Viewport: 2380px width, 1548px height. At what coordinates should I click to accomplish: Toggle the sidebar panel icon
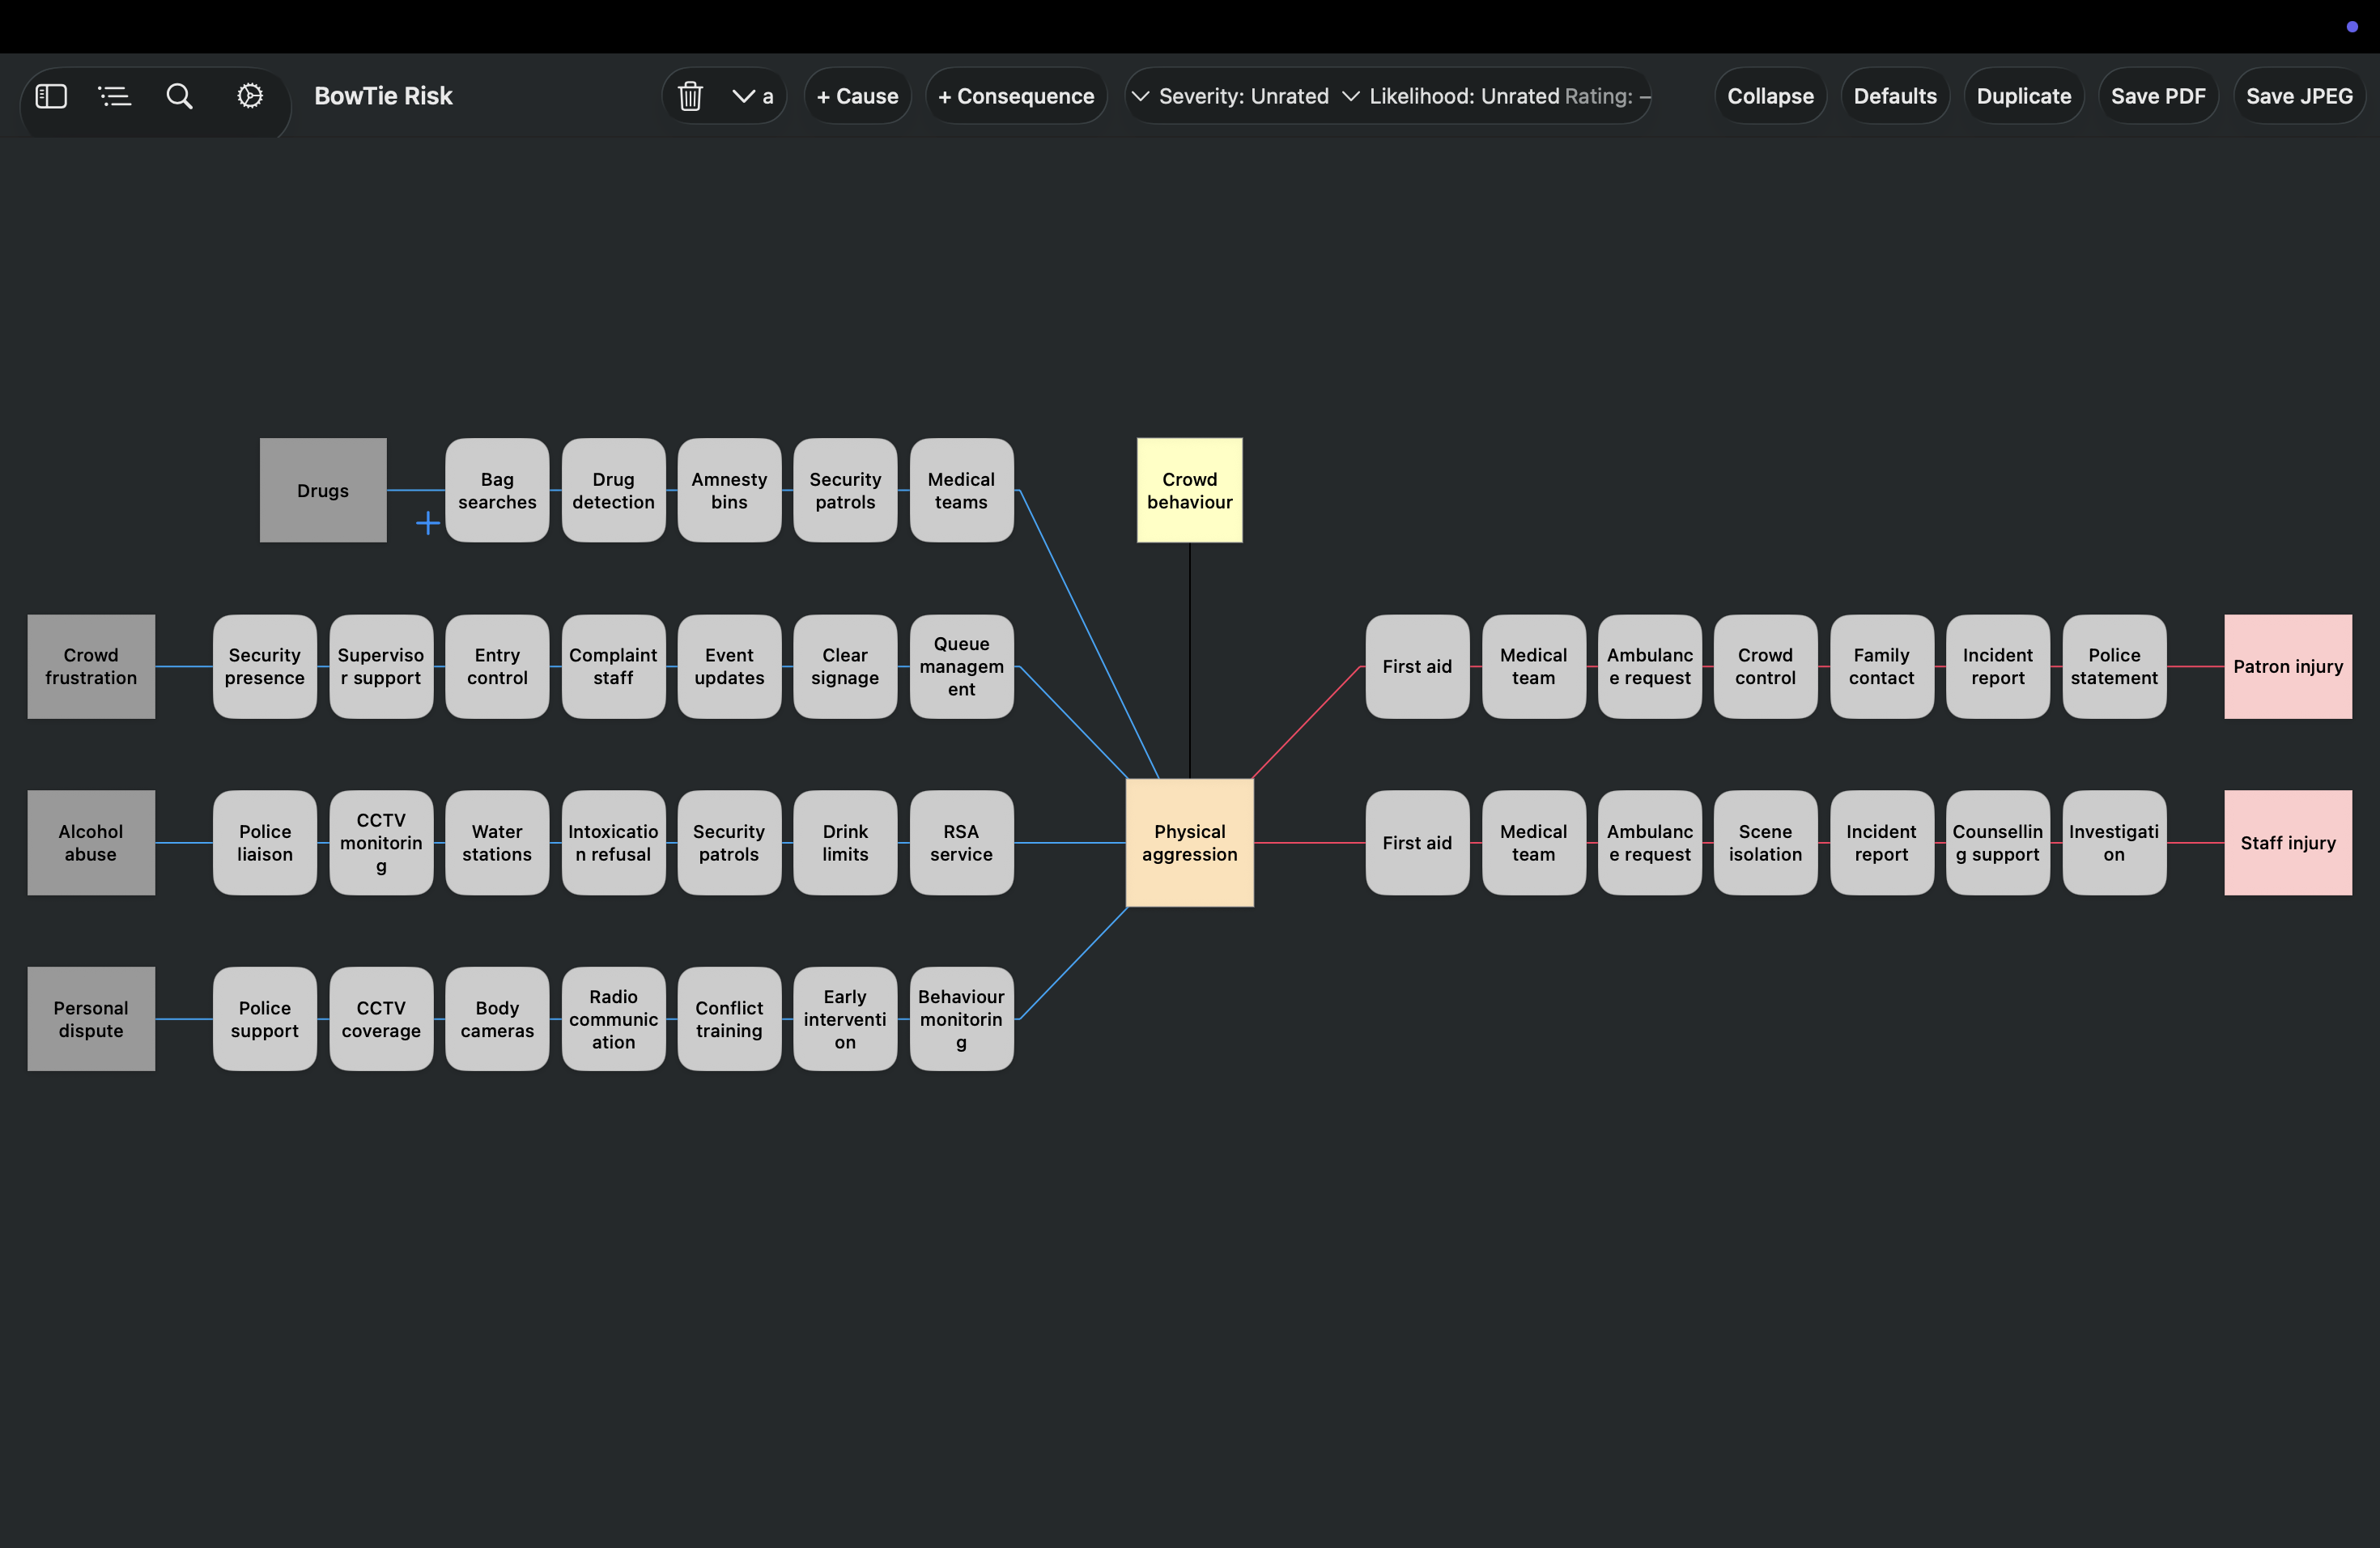pos(51,96)
